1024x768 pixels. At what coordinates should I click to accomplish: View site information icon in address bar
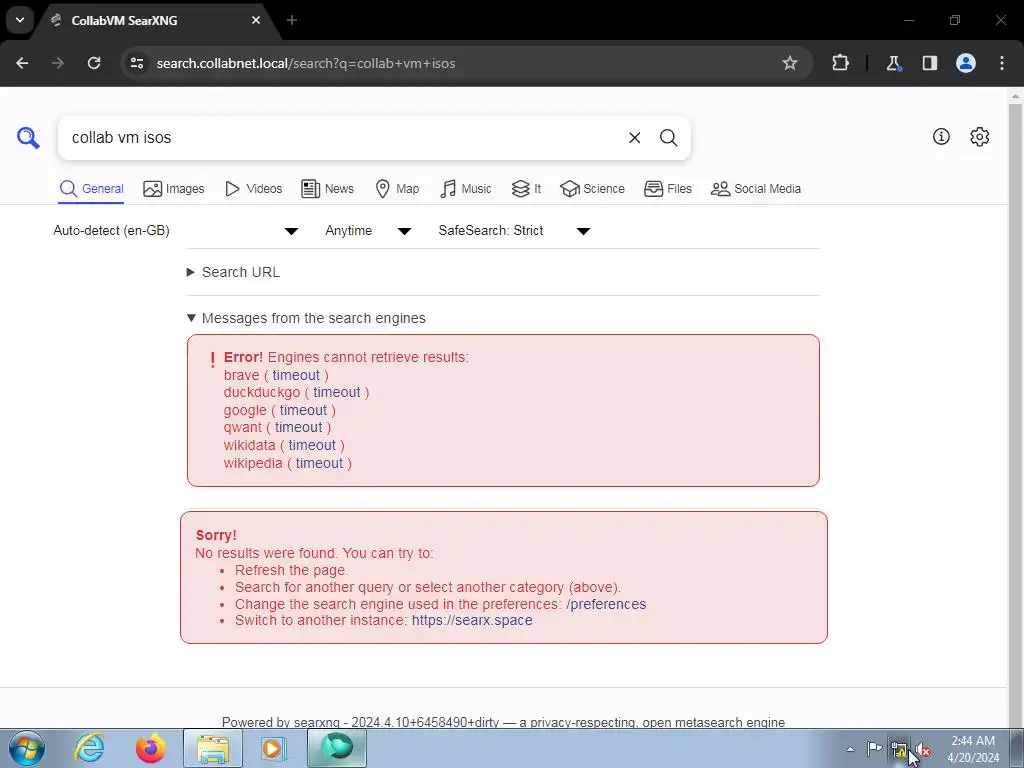click(136, 63)
